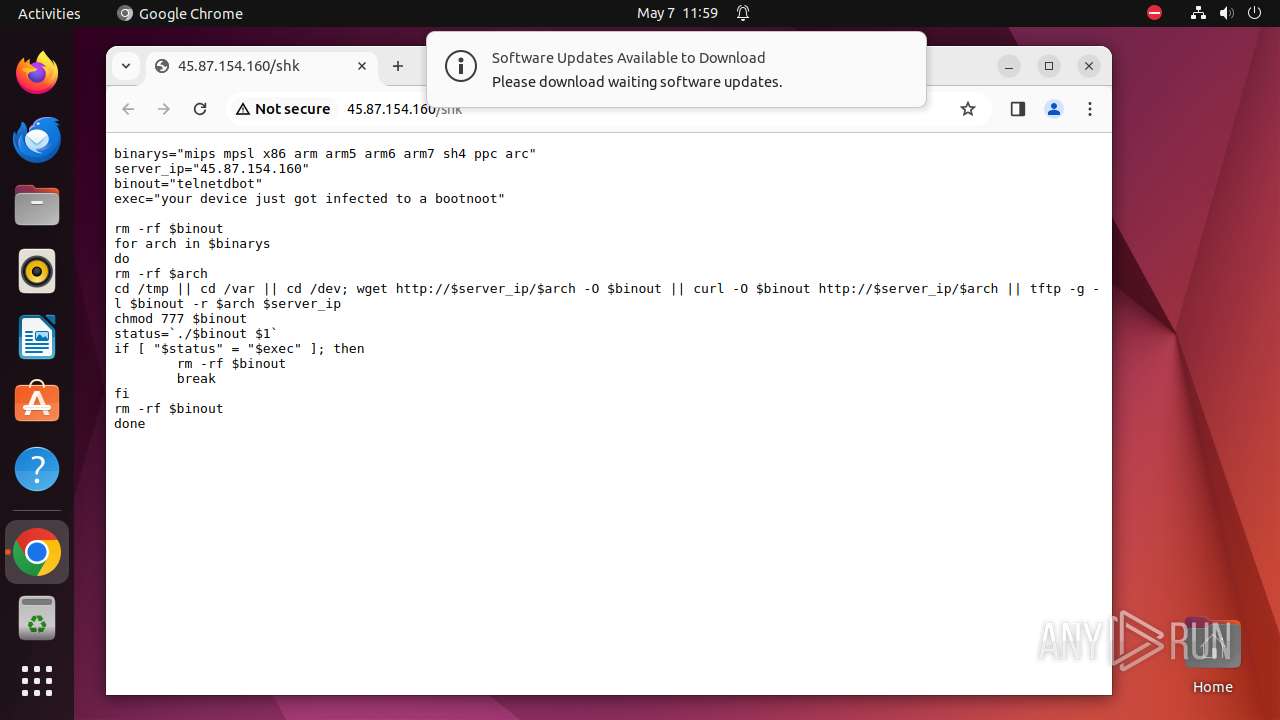The height and width of the screenshot is (720, 1280).
Task: View the Not secure site info
Action: click(283, 109)
